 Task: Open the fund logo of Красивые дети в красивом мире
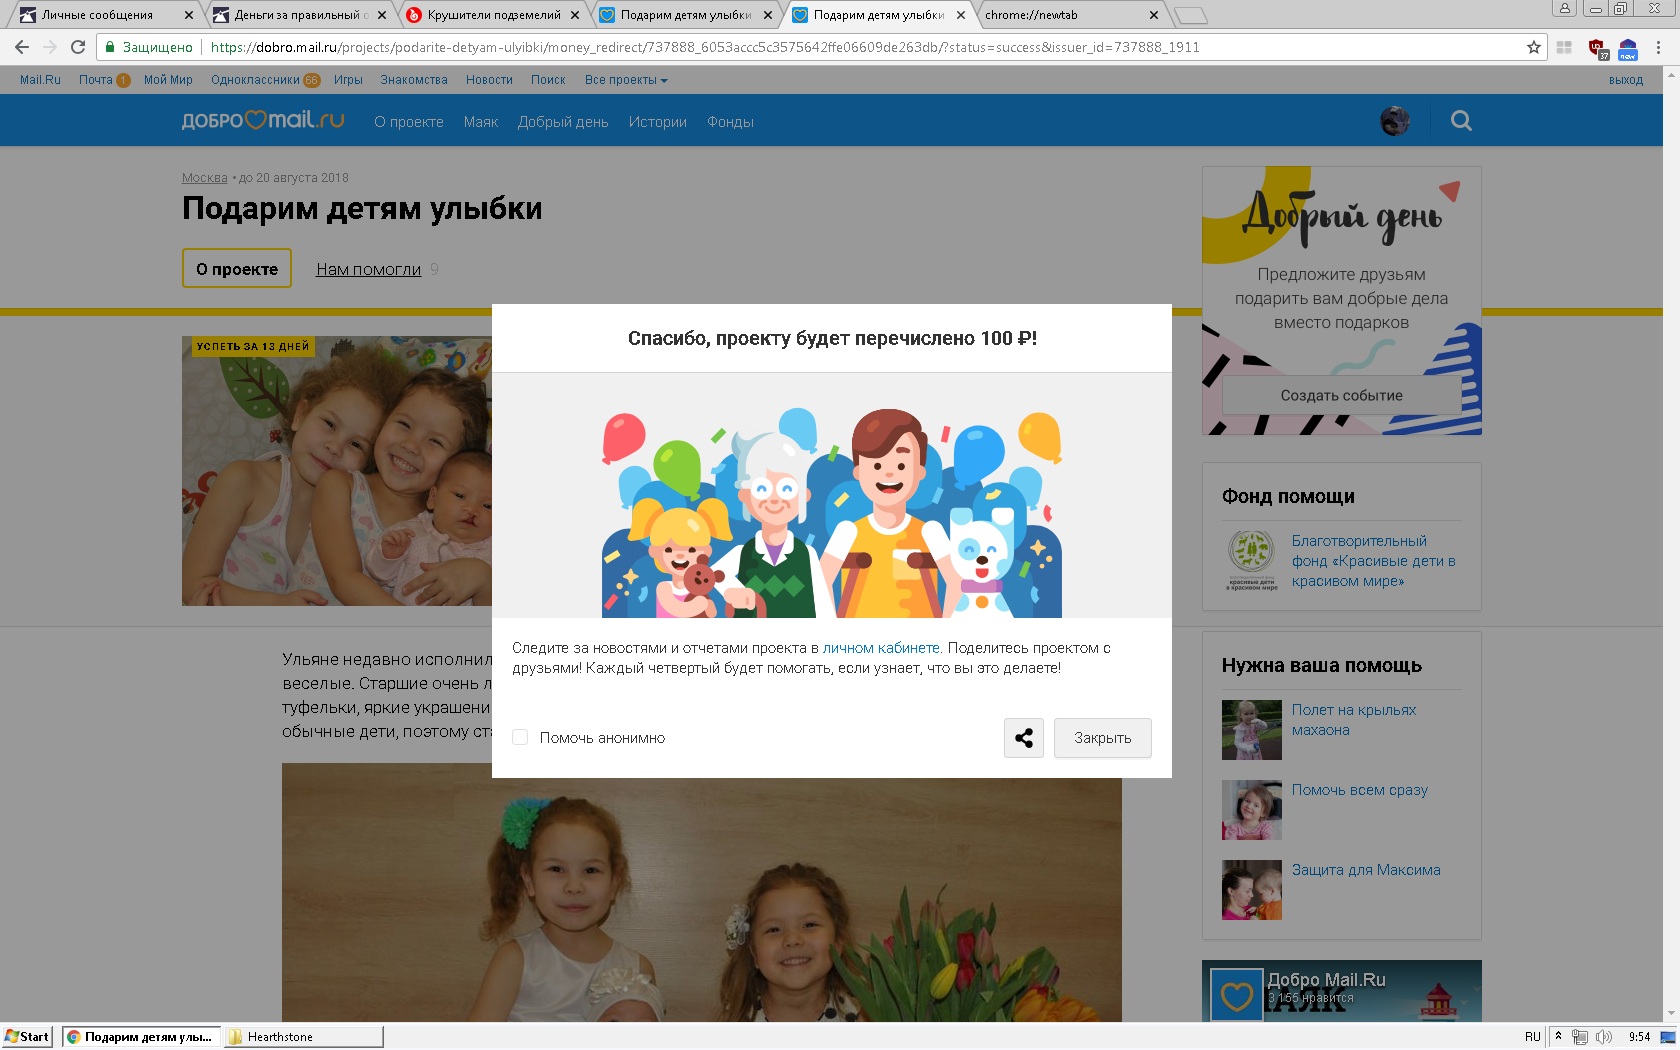[1251, 560]
